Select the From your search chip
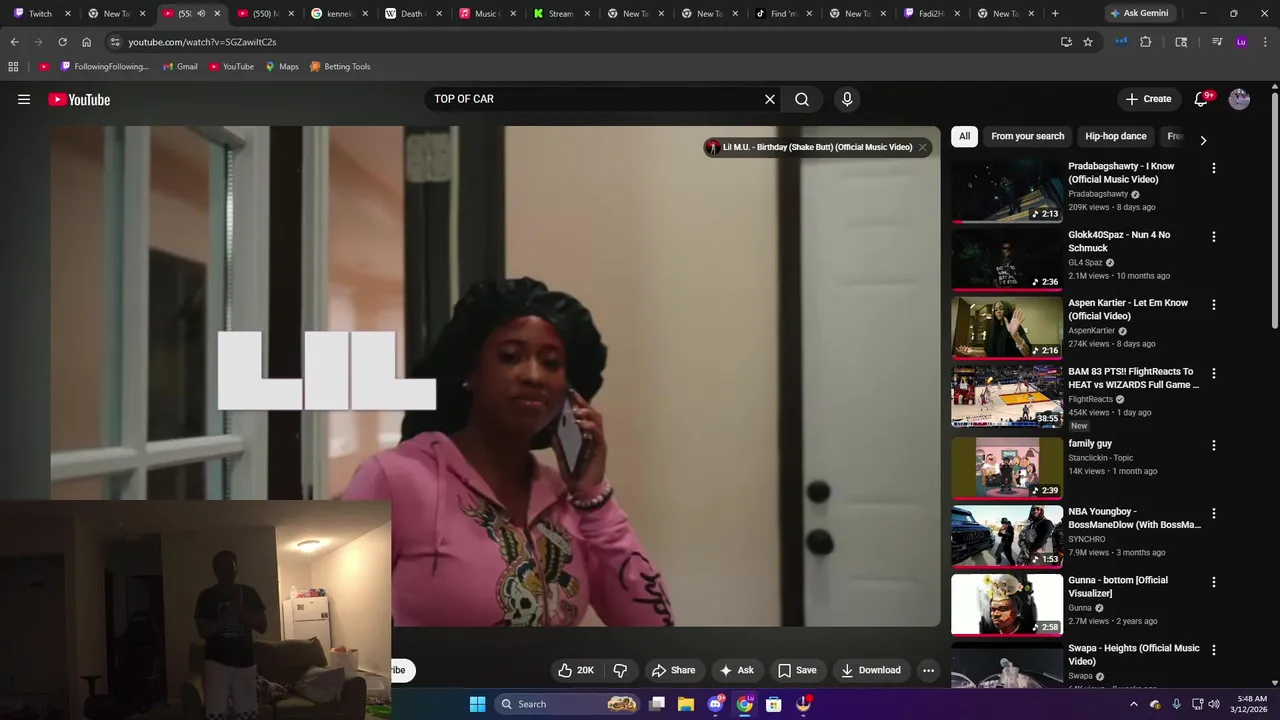The image size is (1280, 720). 1027,136
